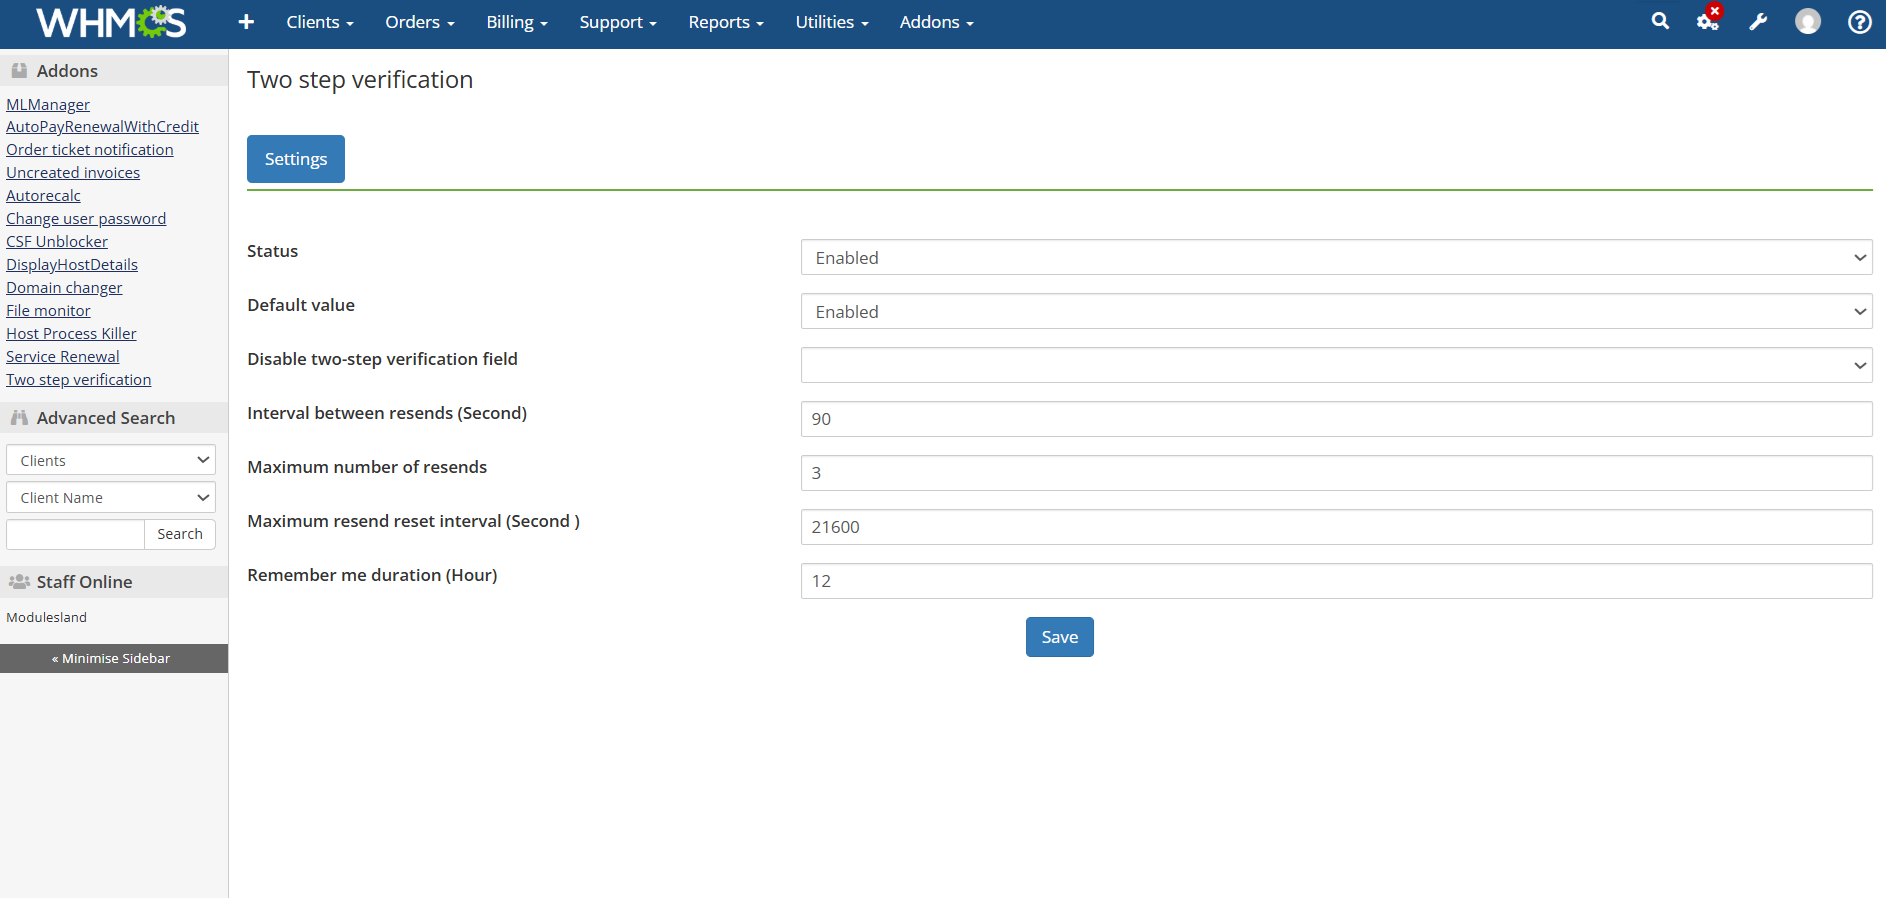
Task: Open Disable two-step verification field dropdown
Action: (1336, 365)
